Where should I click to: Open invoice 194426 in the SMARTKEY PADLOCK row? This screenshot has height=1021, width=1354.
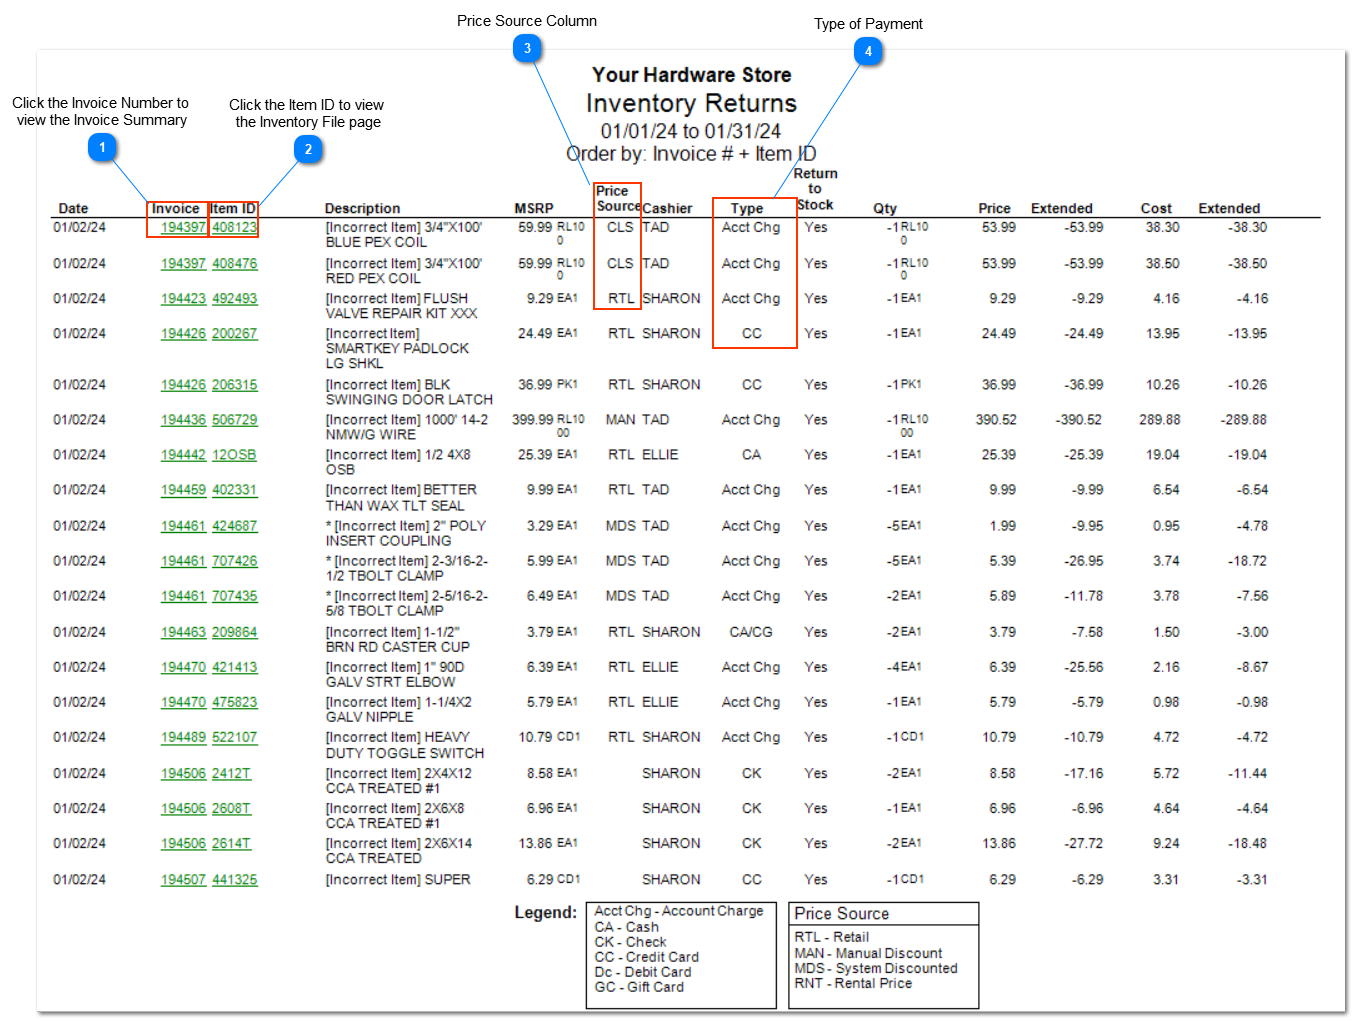coord(183,334)
